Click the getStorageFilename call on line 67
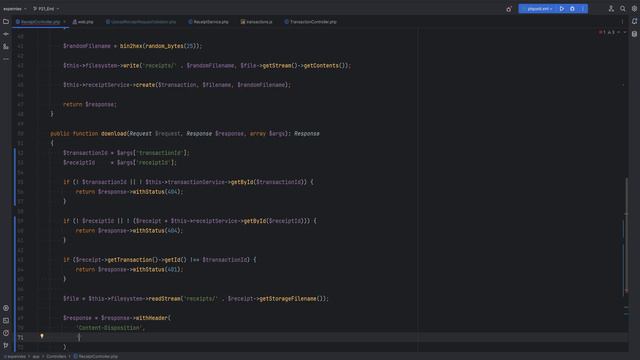This screenshot has height=360, width=640. [x=287, y=299]
